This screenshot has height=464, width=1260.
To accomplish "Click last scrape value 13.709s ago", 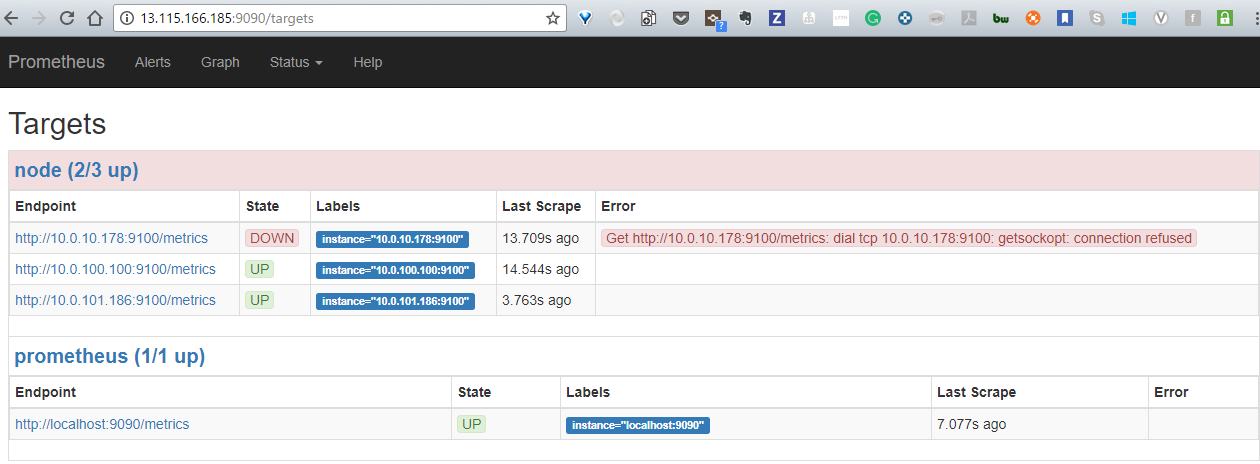I will [x=540, y=238].
